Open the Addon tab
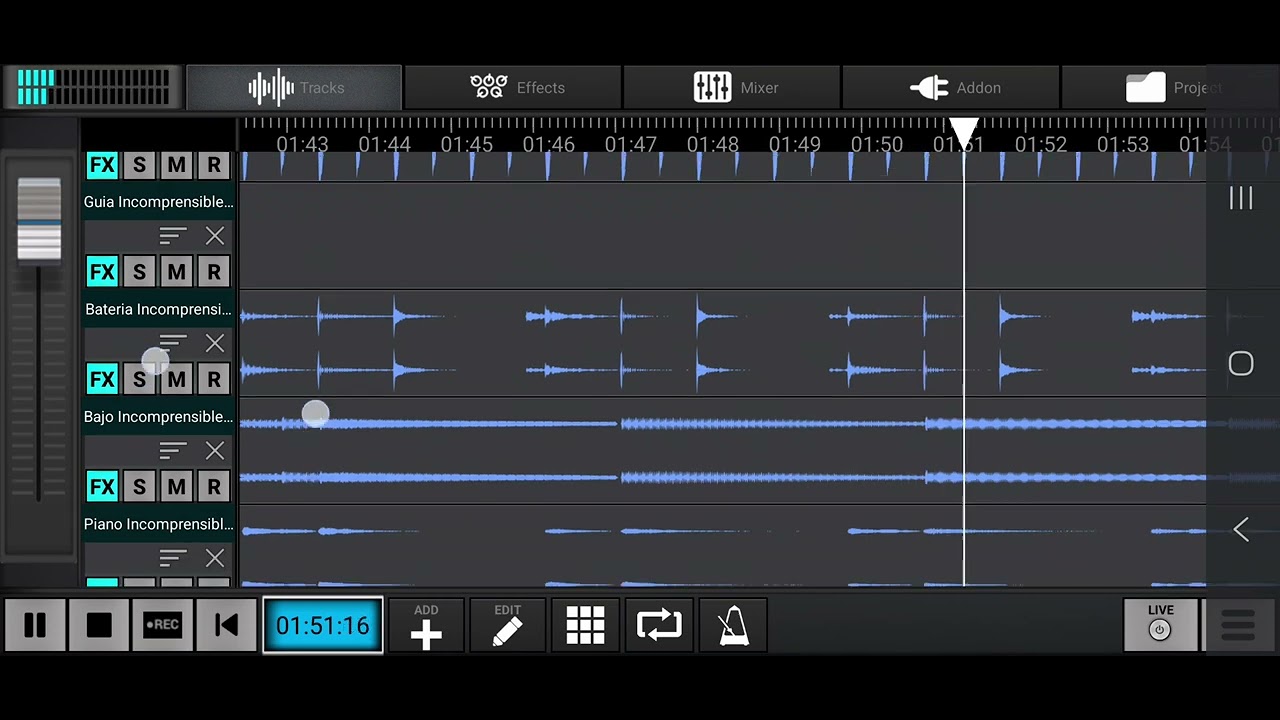Image resolution: width=1280 pixels, height=720 pixels. [x=951, y=88]
